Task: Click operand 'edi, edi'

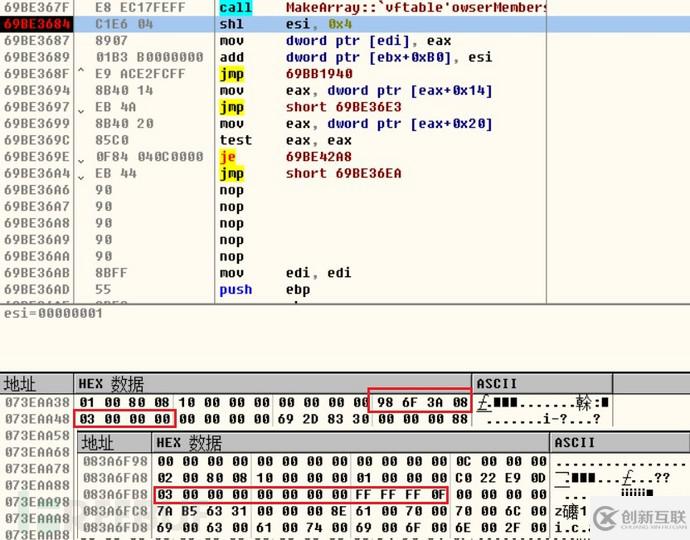Action: 319,273
